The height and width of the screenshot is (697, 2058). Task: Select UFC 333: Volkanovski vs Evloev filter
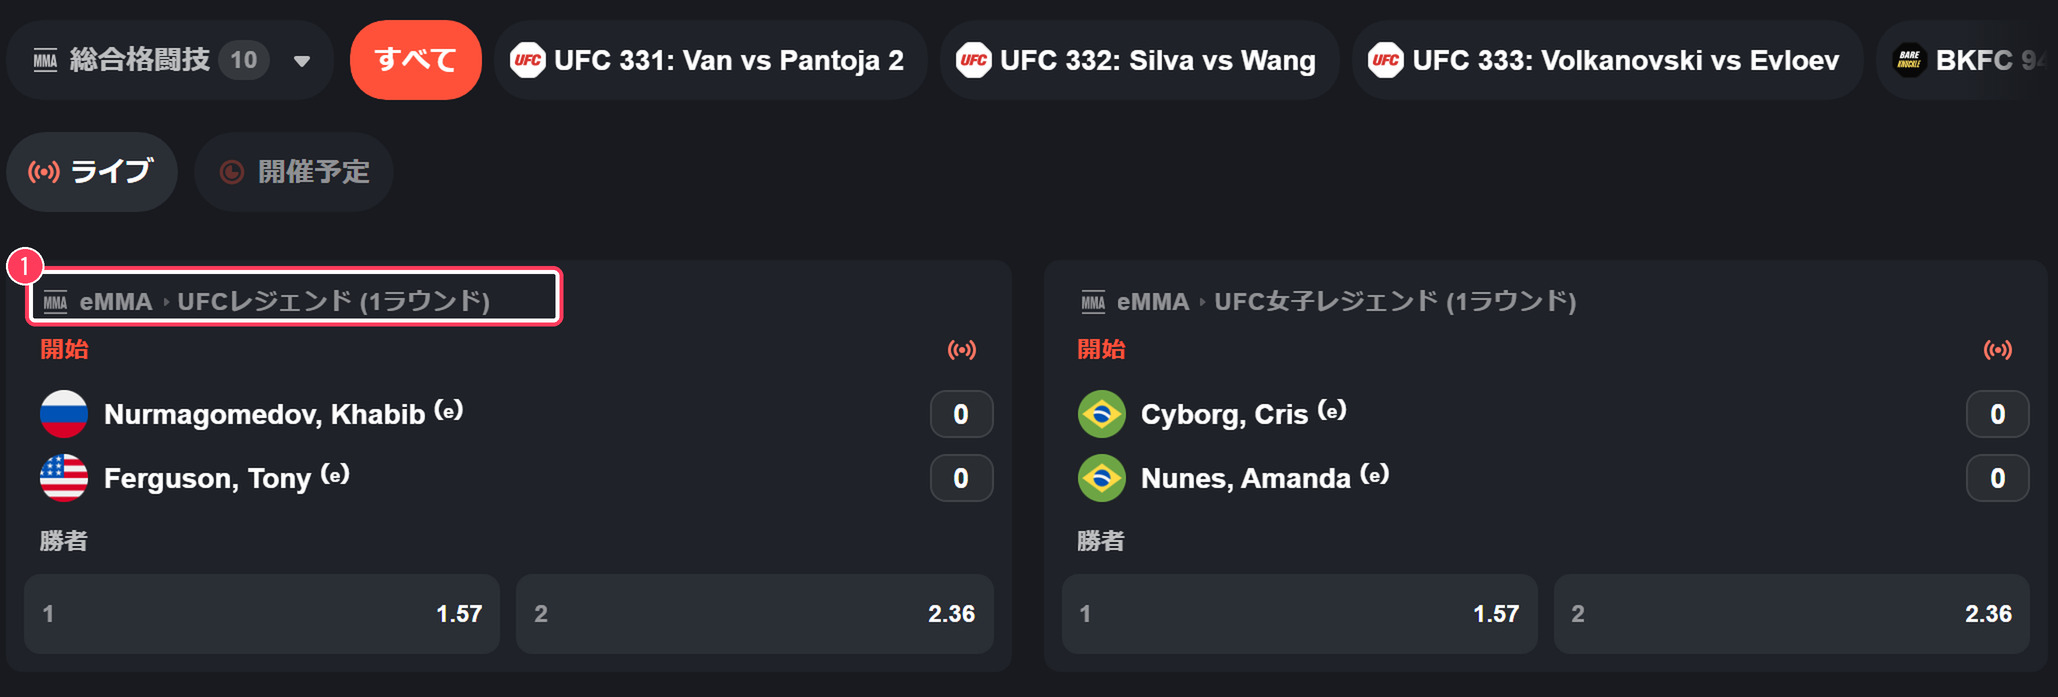click(x=1607, y=60)
